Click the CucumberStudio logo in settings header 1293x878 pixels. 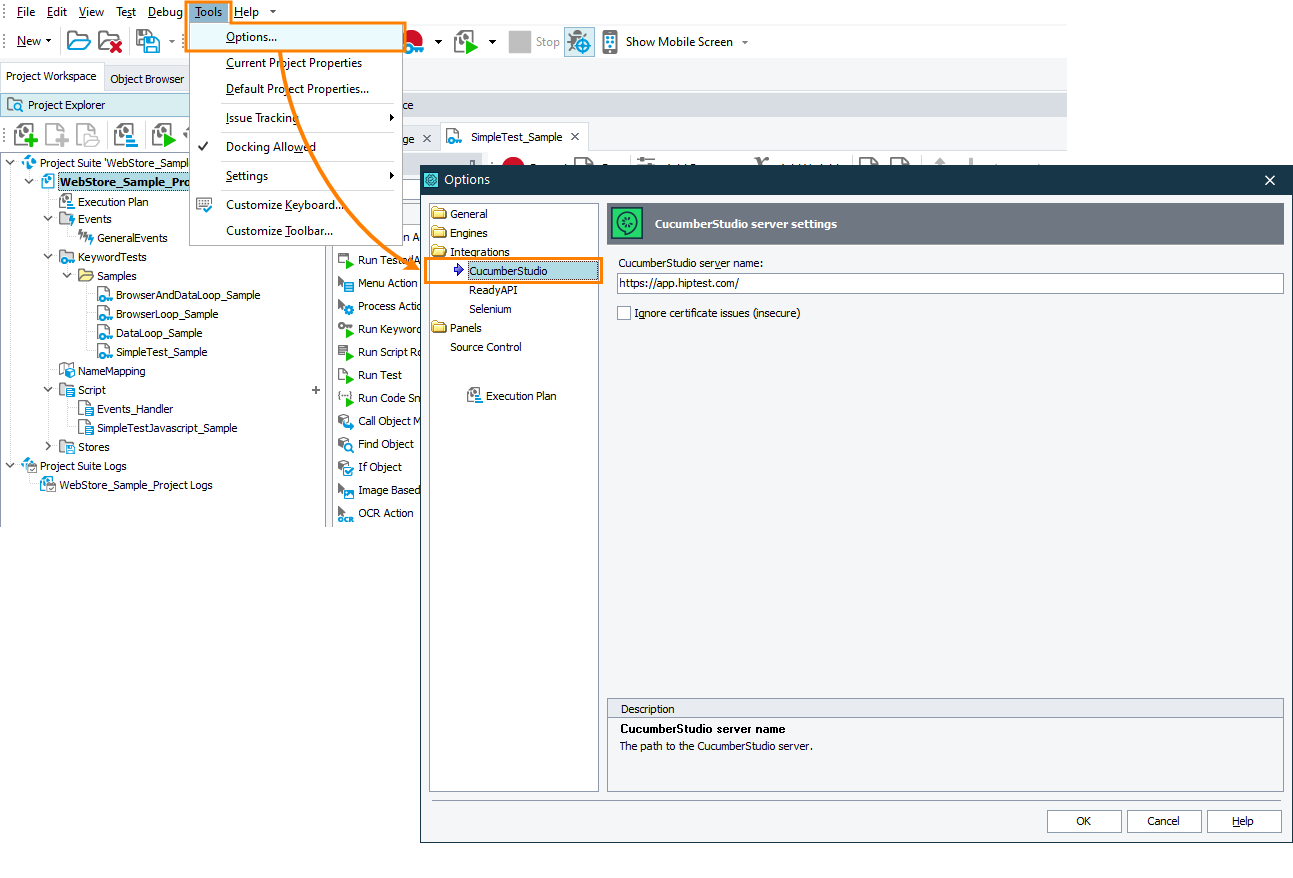click(628, 224)
